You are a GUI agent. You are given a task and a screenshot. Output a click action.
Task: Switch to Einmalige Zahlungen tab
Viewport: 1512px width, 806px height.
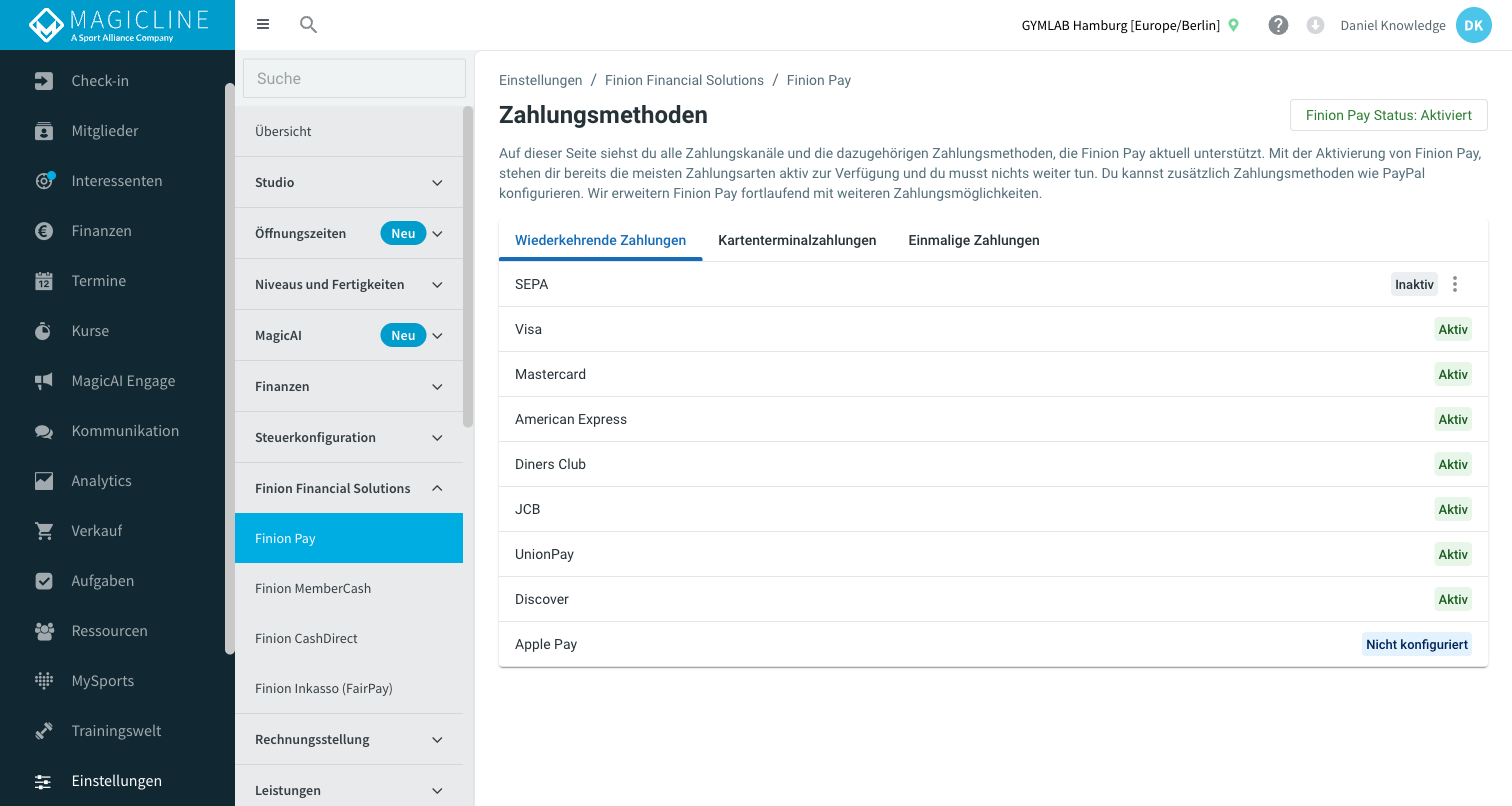(x=974, y=240)
